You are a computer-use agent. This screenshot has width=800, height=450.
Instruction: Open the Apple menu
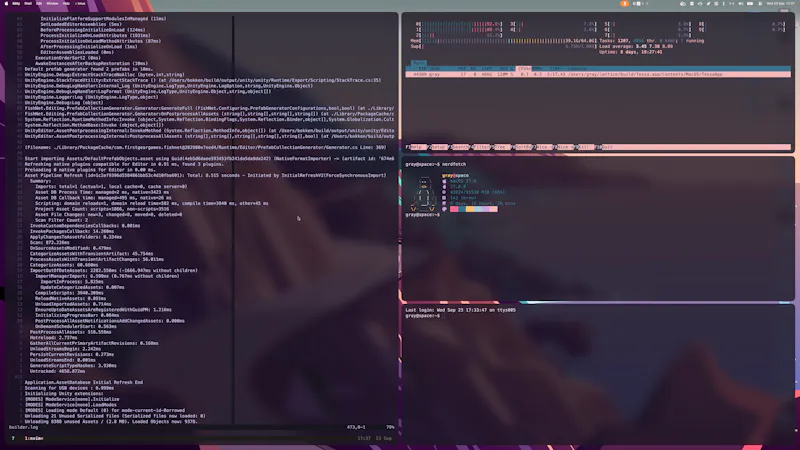click(x=7, y=3)
